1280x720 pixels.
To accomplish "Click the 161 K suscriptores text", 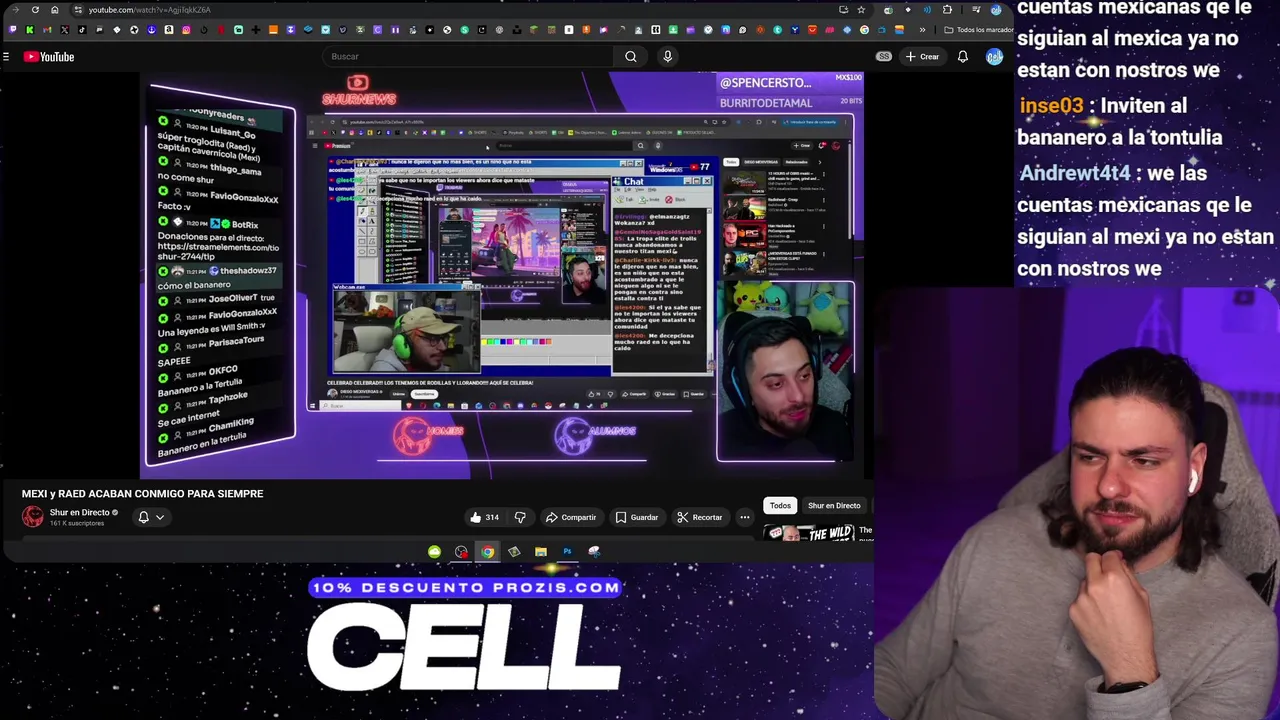I will (77, 523).
